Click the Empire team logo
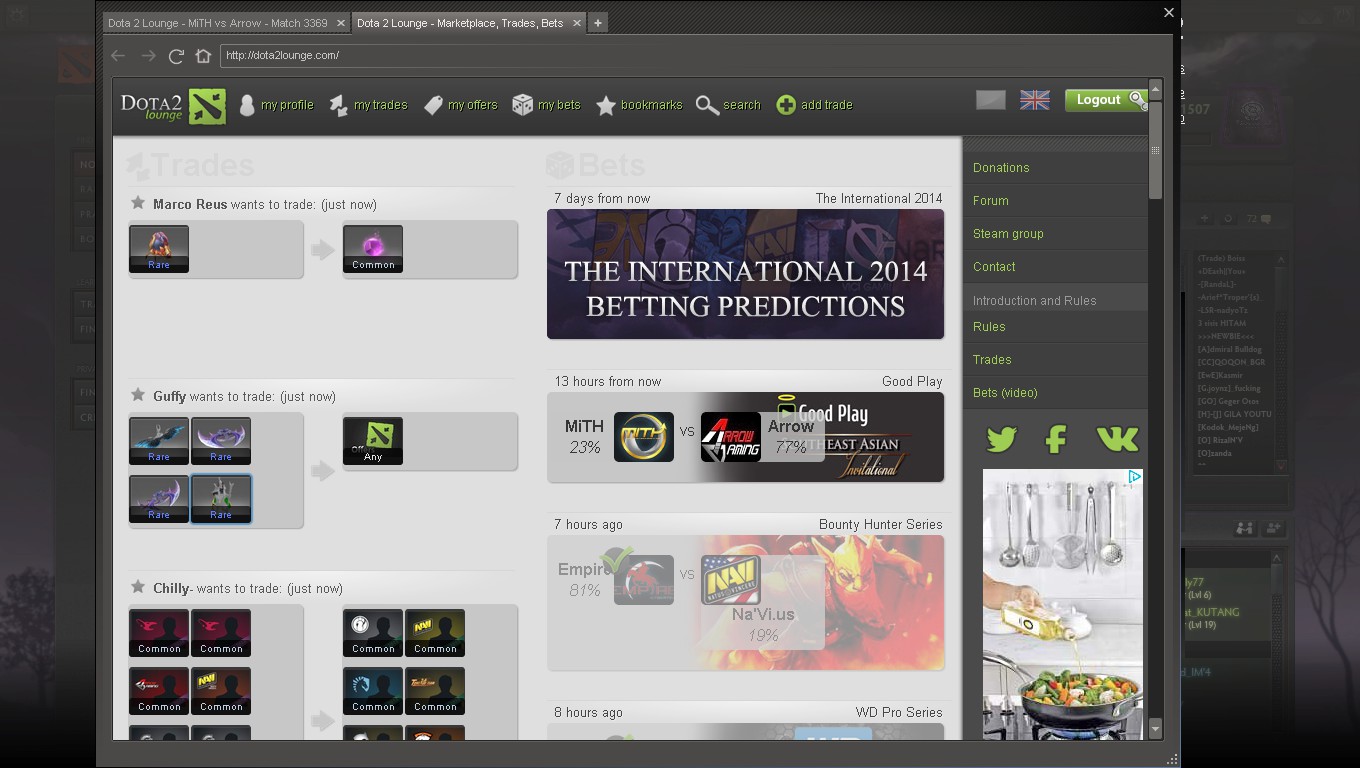This screenshot has height=768, width=1360. pyautogui.click(x=644, y=580)
